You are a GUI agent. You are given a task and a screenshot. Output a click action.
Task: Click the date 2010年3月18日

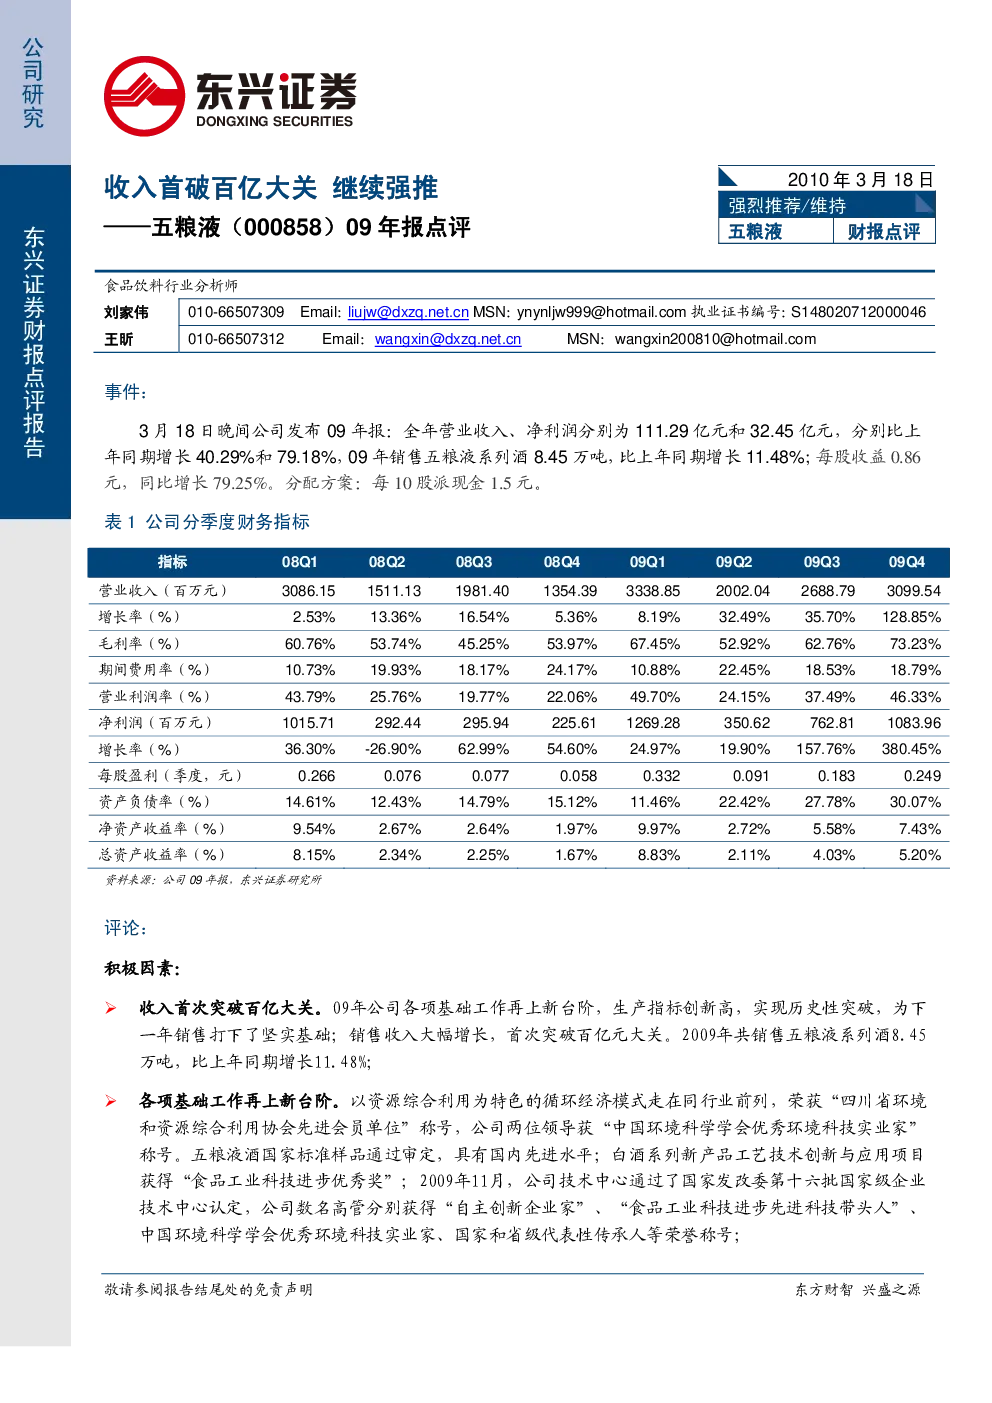860,180
